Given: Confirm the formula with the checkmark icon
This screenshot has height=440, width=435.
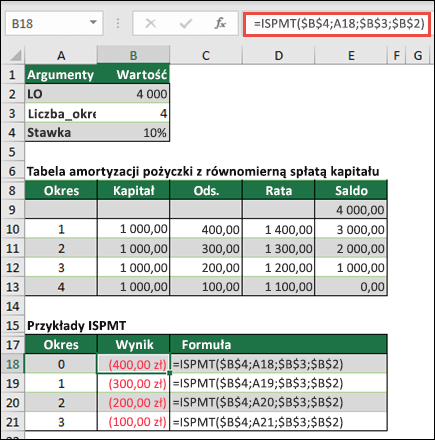Looking at the screenshot, I should tap(185, 23).
